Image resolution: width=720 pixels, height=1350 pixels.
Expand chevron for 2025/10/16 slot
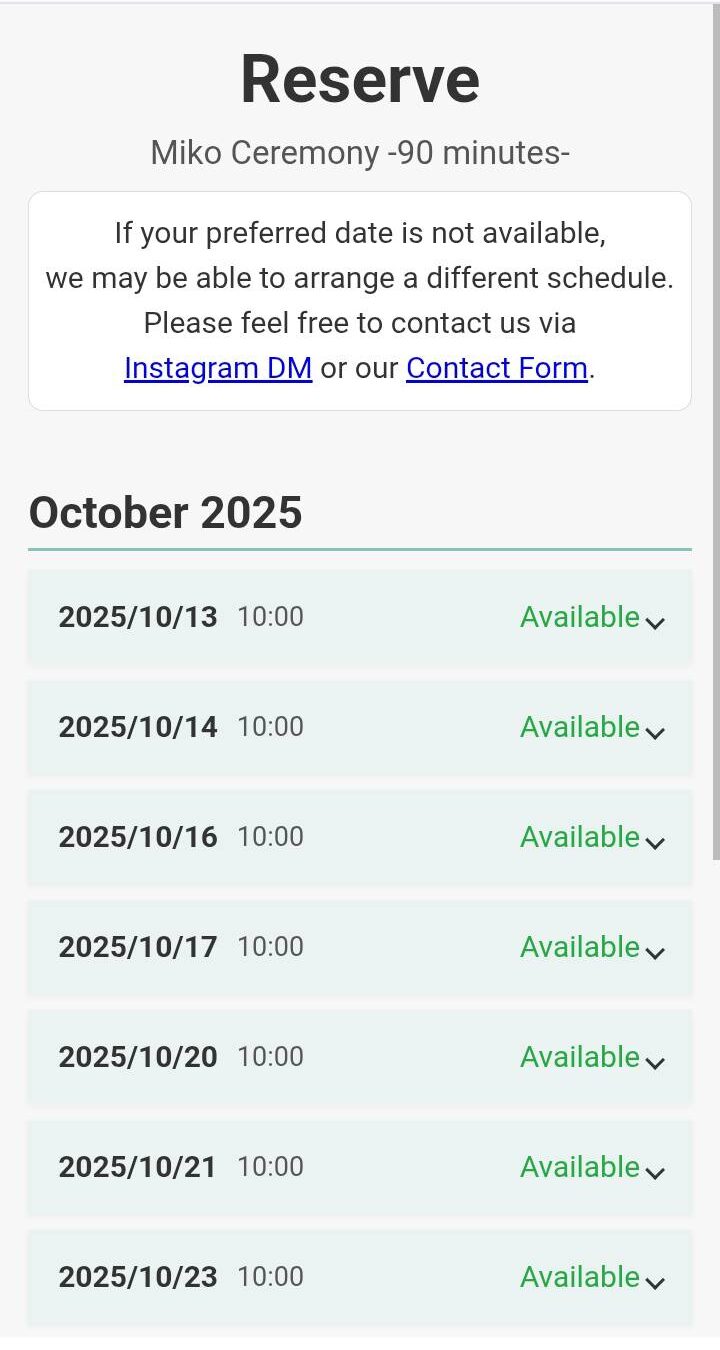tap(655, 842)
